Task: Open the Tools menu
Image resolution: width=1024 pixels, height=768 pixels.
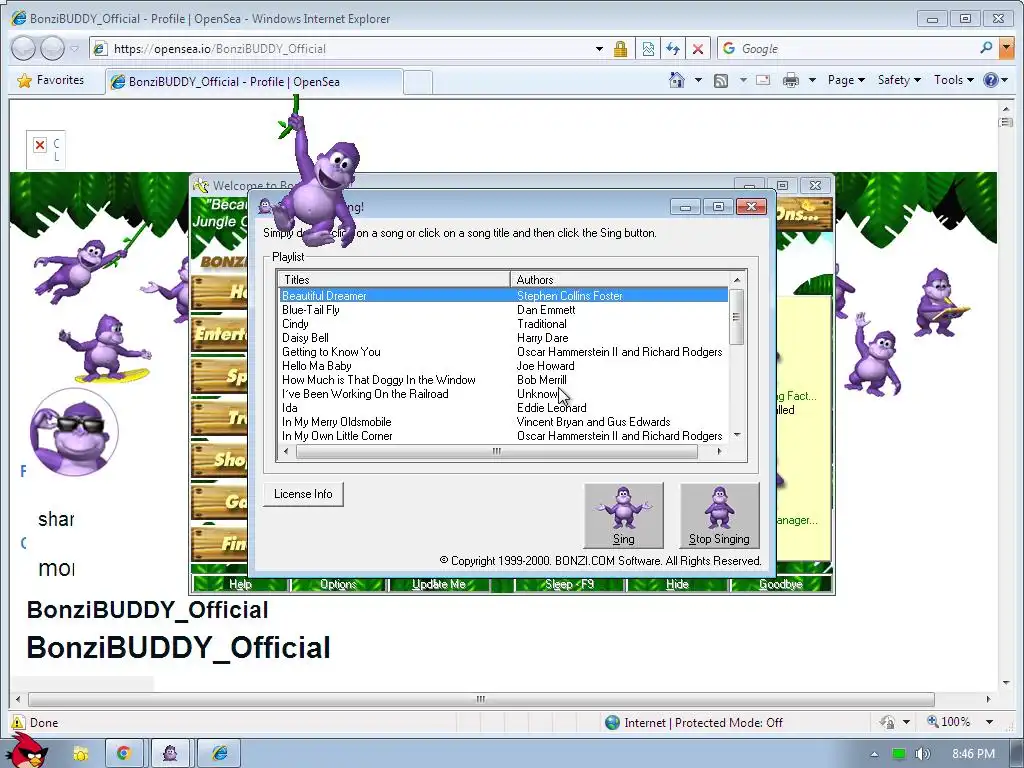Action: pyautogui.click(x=953, y=80)
